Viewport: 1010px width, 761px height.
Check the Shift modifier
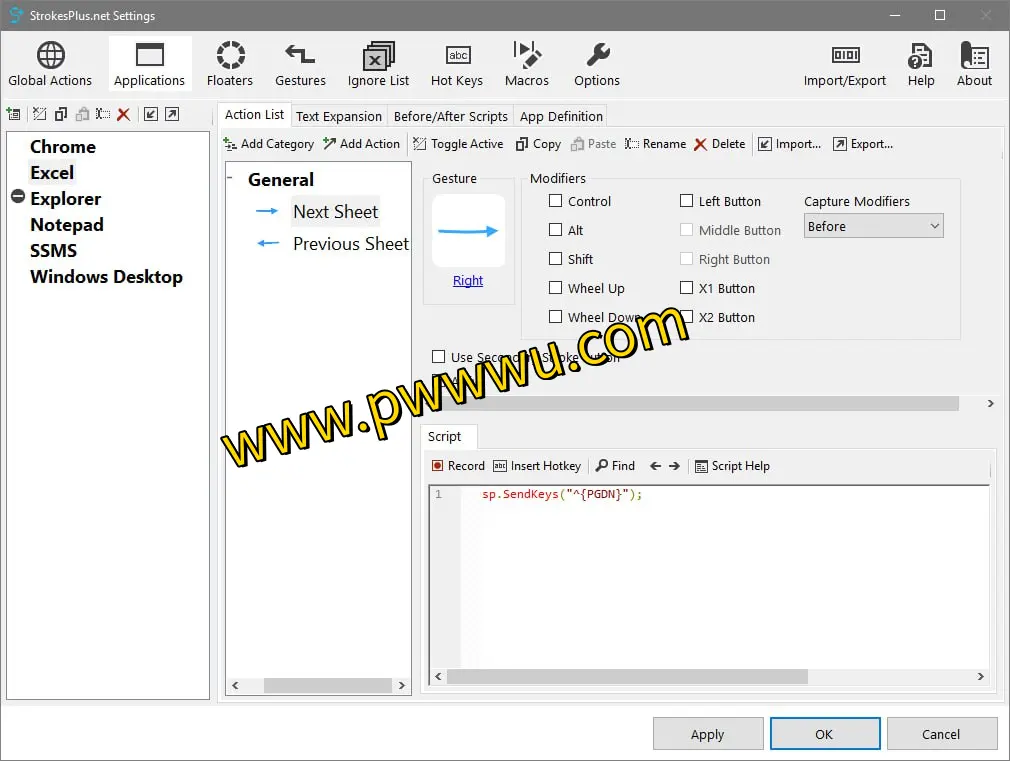pos(555,259)
